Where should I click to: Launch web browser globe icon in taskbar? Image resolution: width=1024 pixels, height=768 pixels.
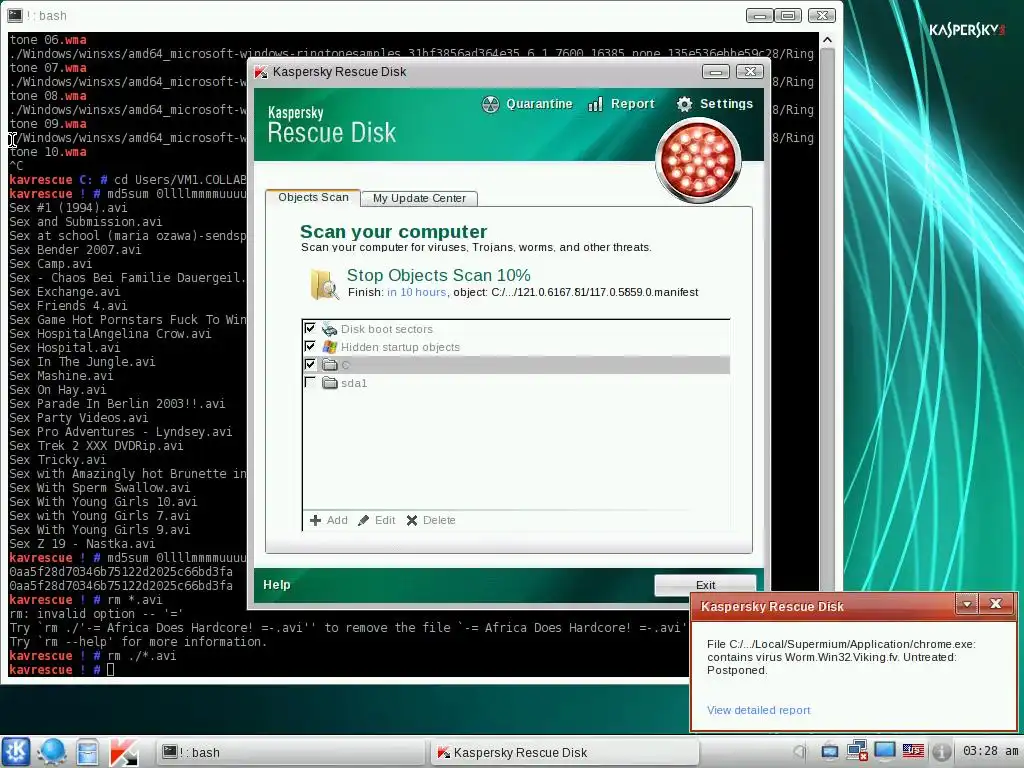pos(52,752)
